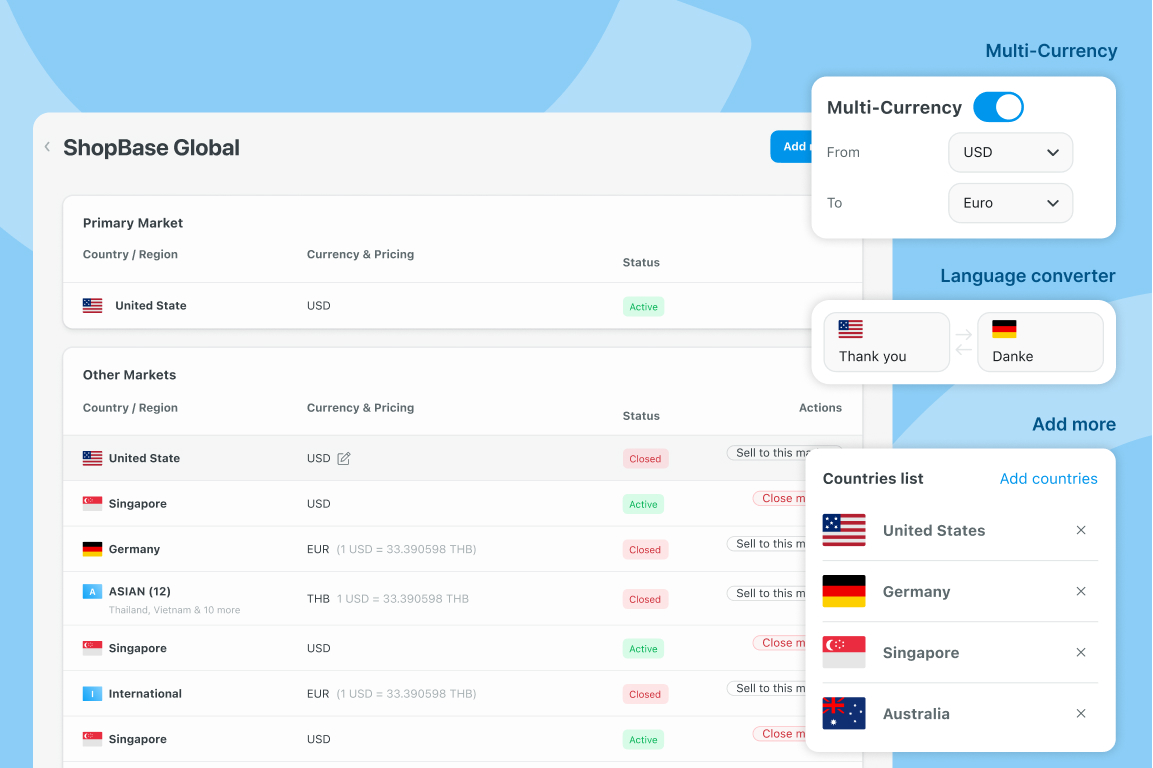Click the back arrow beside ShopBase Global
1153x768 pixels.
point(47,147)
